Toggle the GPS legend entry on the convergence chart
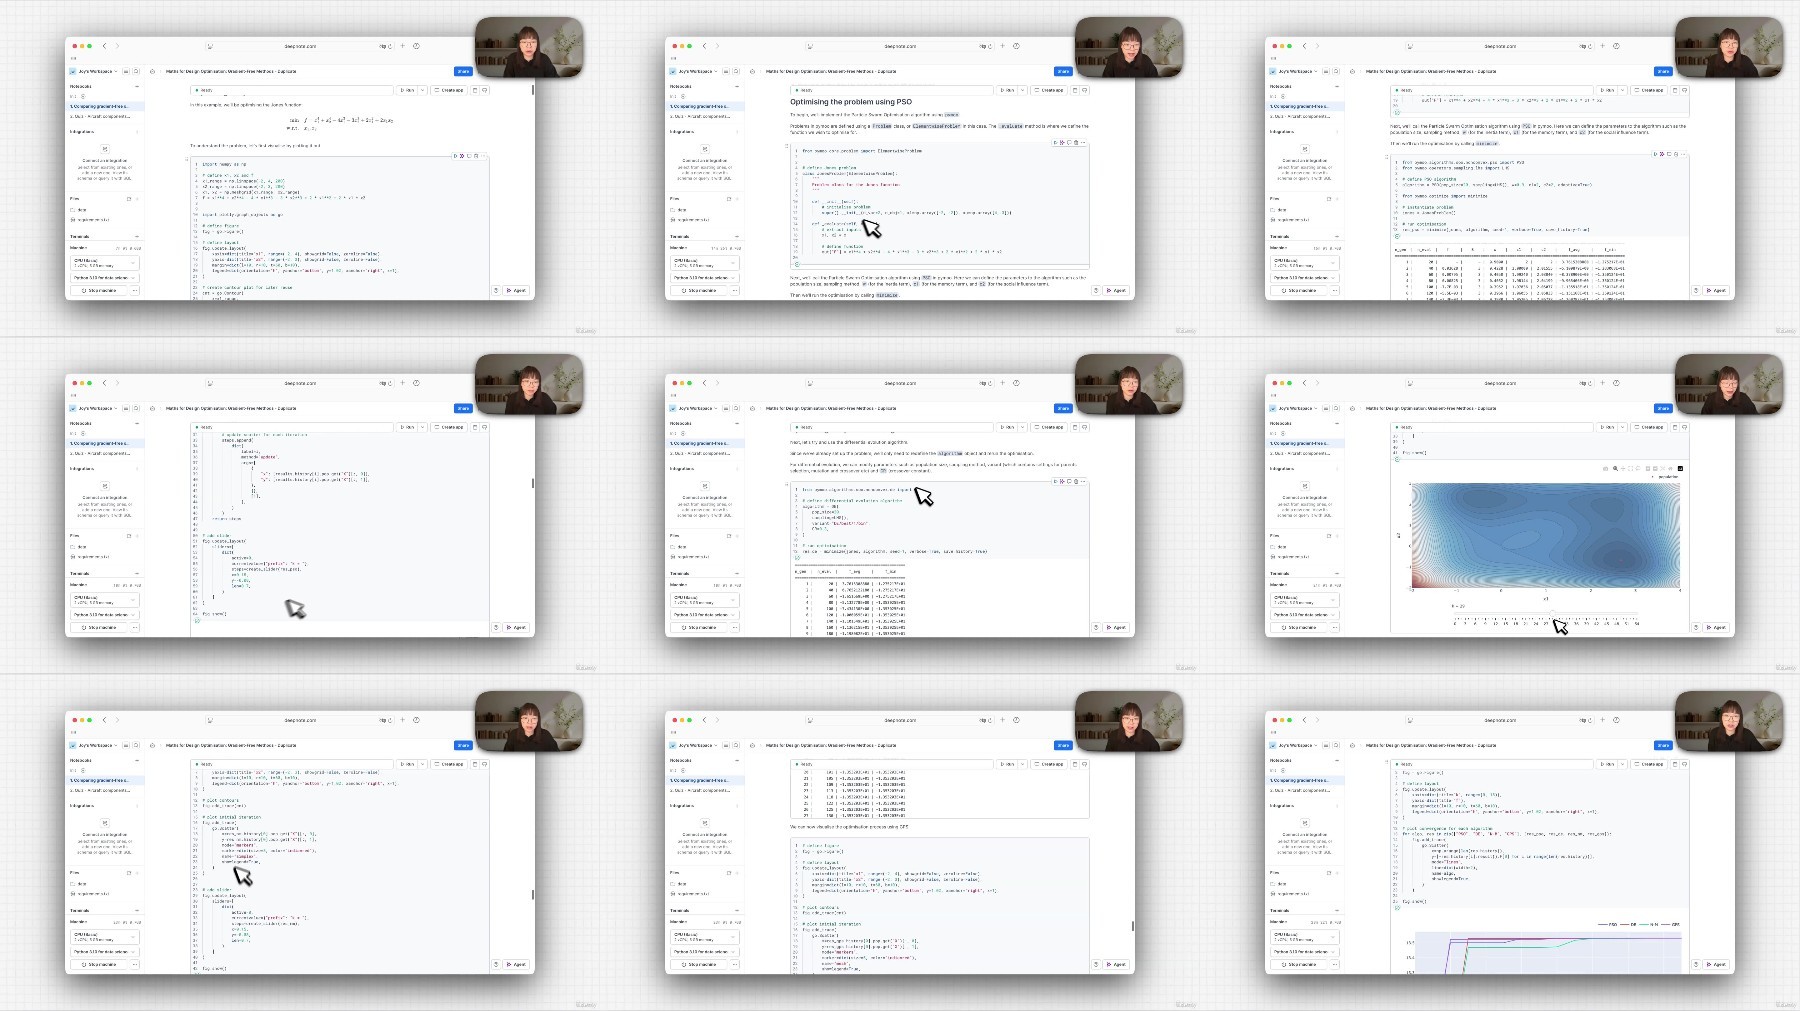The image size is (1800, 1011). (1670, 924)
